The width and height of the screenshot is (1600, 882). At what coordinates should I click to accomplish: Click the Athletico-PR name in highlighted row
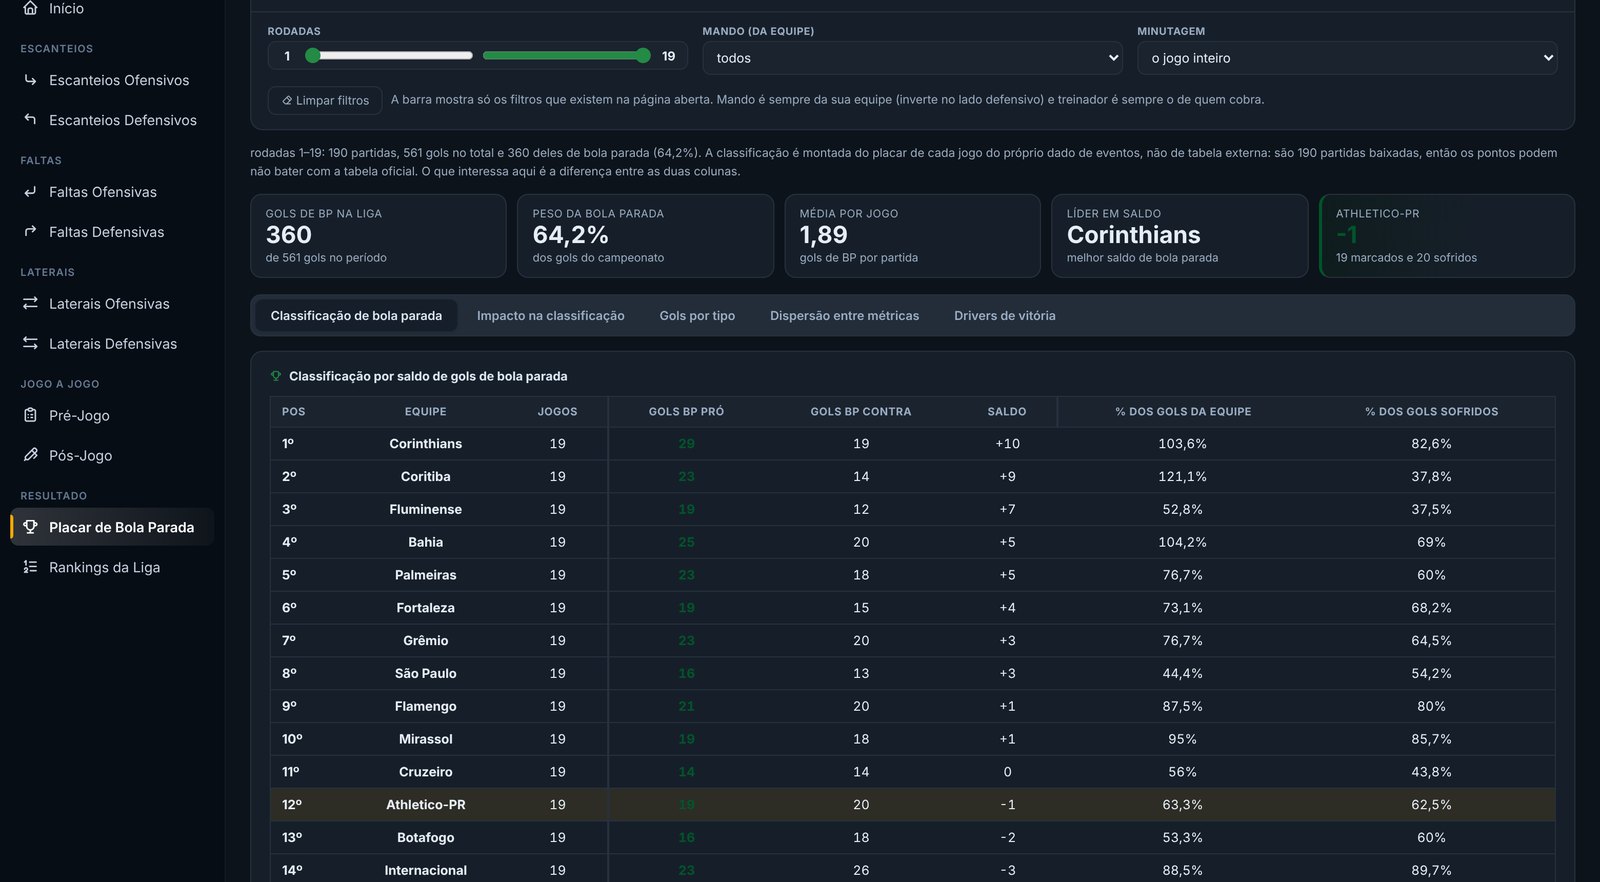click(x=426, y=805)
